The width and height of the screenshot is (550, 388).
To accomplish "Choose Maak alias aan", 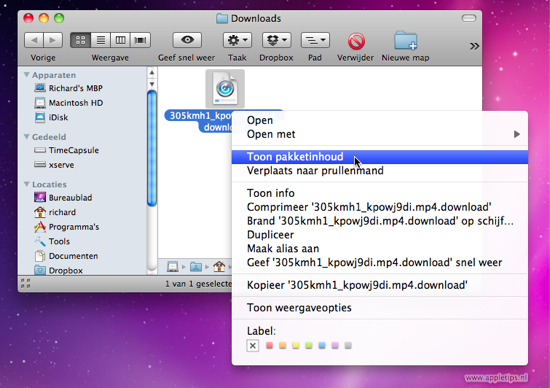I will click(x=380, y=248).
